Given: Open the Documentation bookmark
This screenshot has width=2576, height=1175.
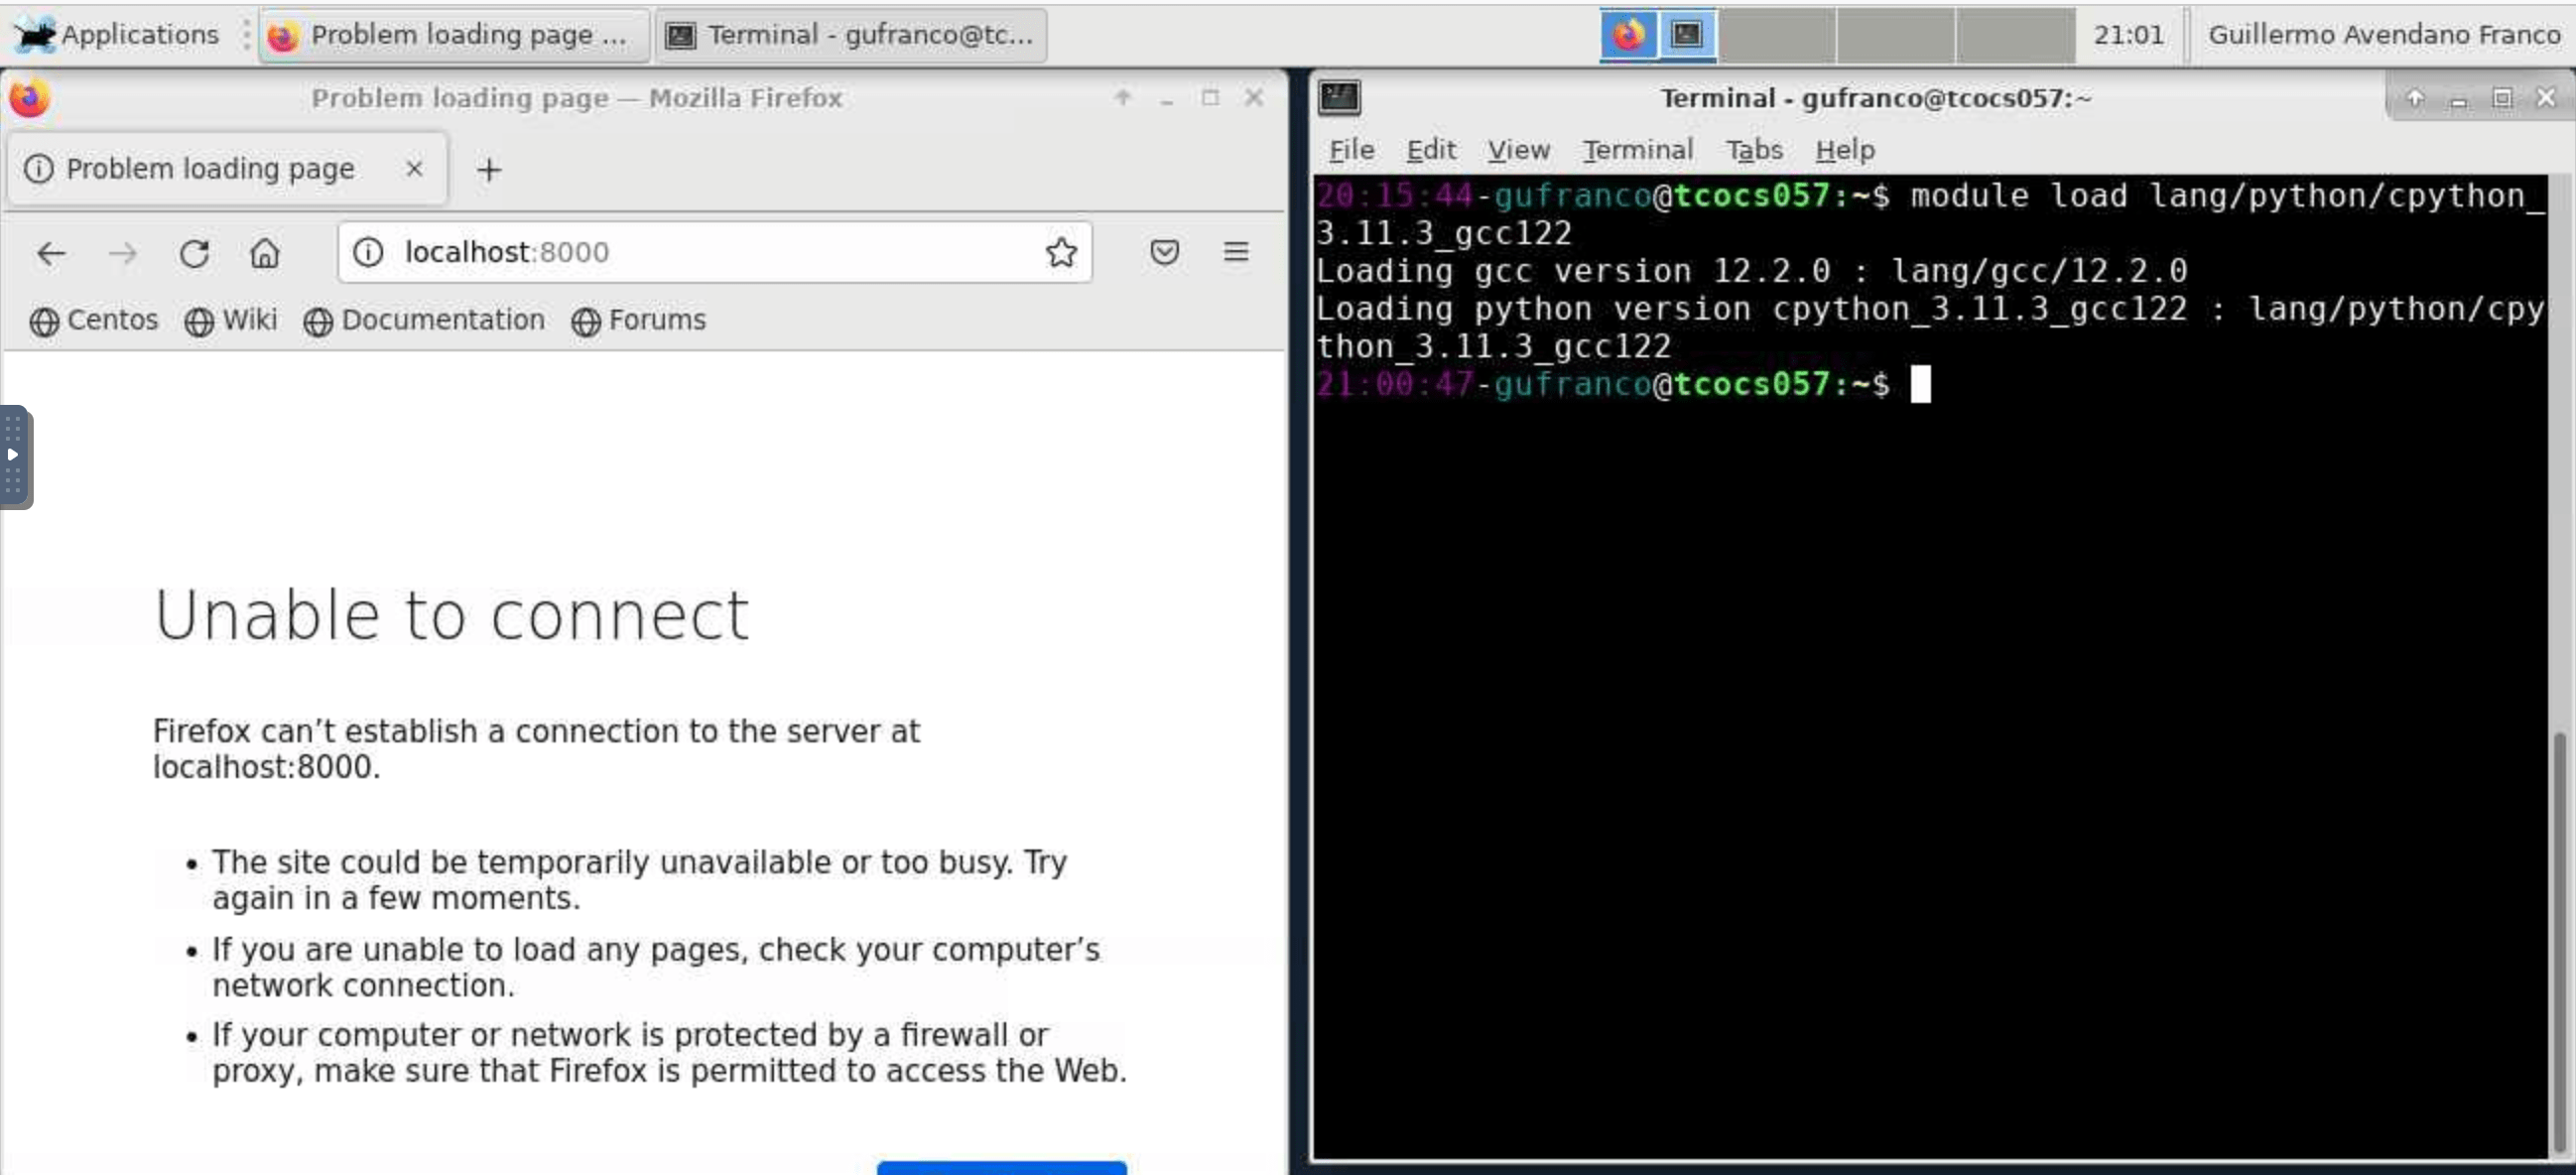Looking at the screenshot, I should coord(425,320).
